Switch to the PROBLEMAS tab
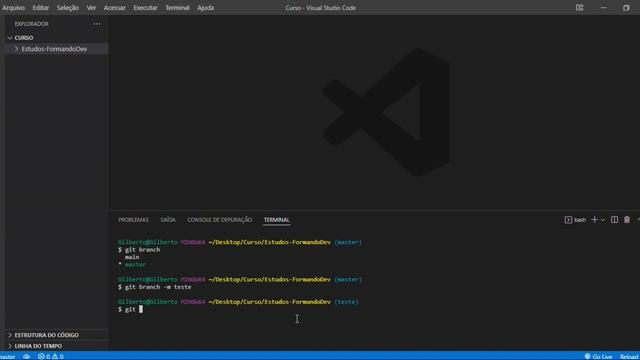Viewport: 640px width, 360px height. (x=133, y=220)
